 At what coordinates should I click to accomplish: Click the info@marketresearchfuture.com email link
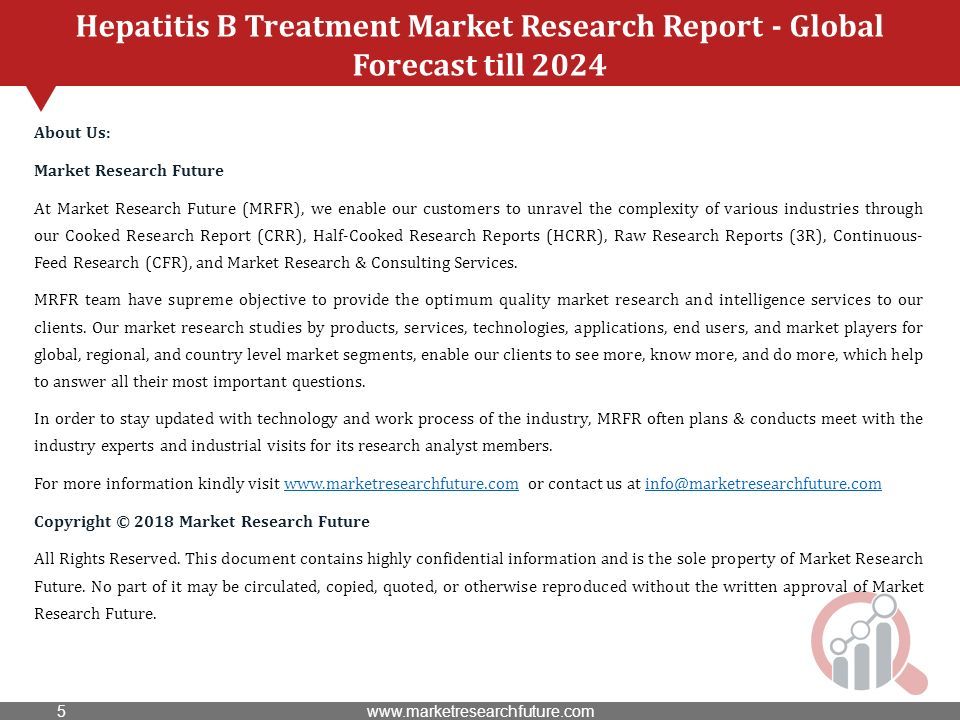point(763,484)
